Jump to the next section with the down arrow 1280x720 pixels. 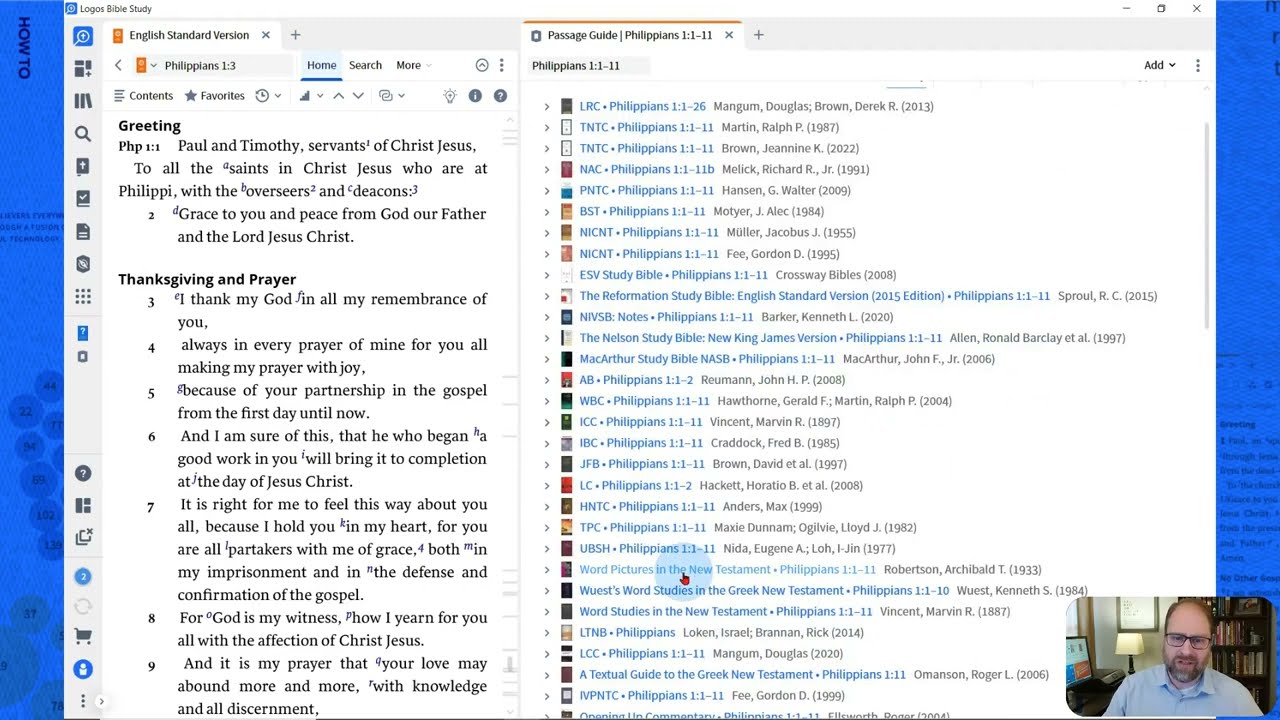point(358,96)
